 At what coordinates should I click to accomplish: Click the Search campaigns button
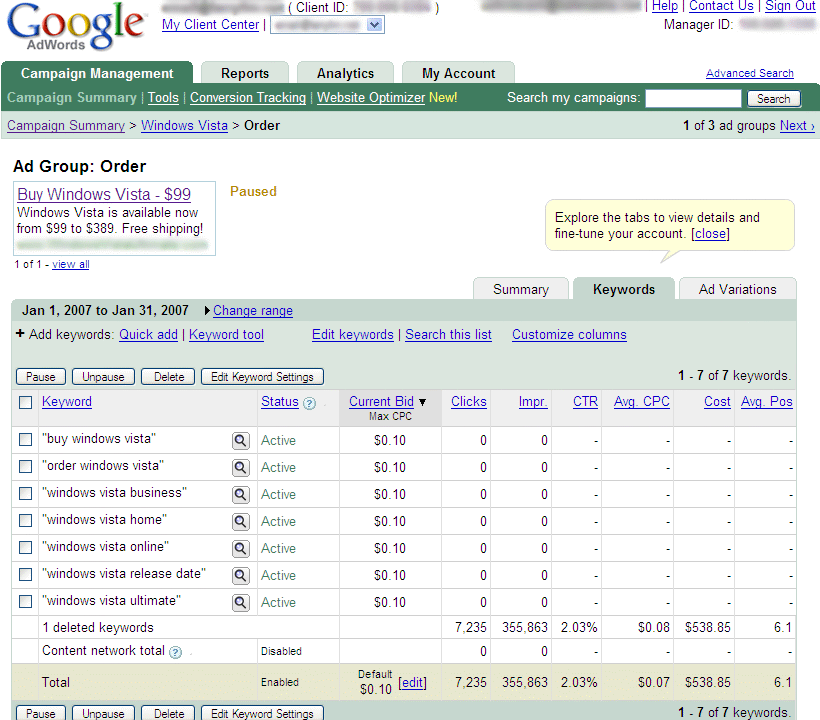(x=773, y=99)
